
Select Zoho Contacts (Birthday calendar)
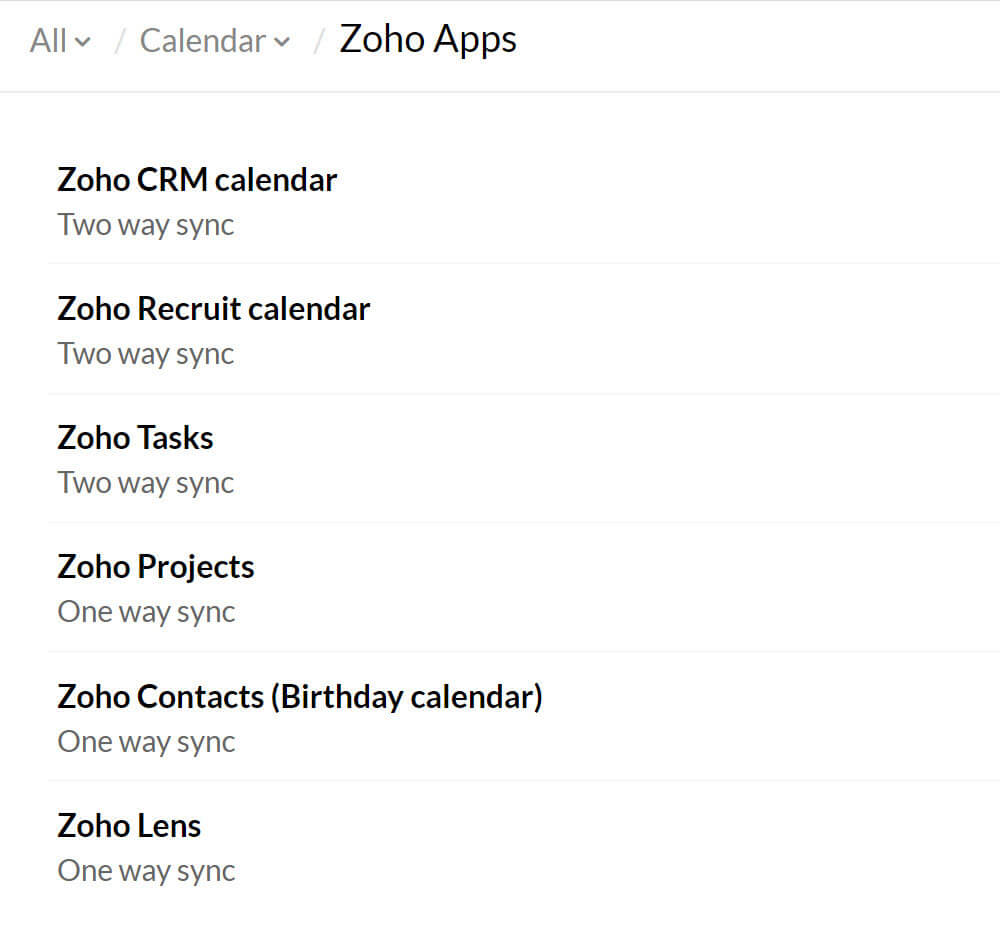click(x=299, y=696)
